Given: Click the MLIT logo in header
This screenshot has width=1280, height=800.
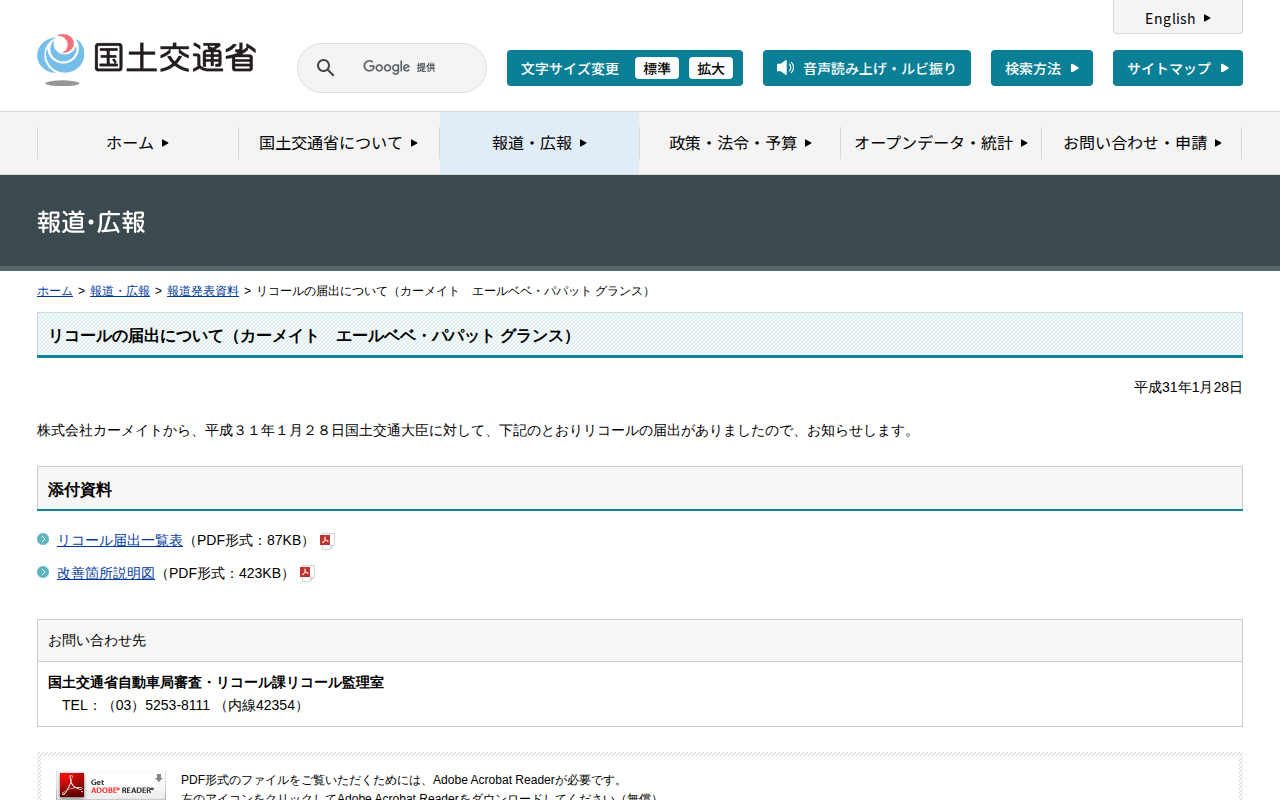Looking at the screenshot, I should tap(146, 59).
